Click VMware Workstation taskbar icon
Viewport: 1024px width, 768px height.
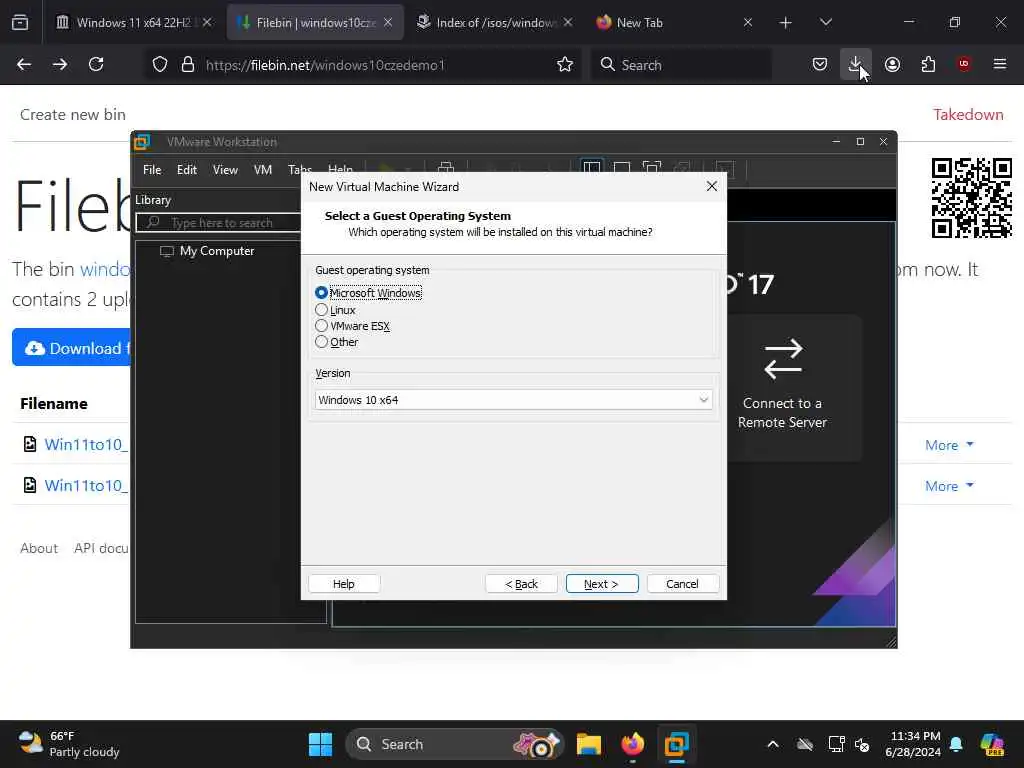[x=677, y=744]
